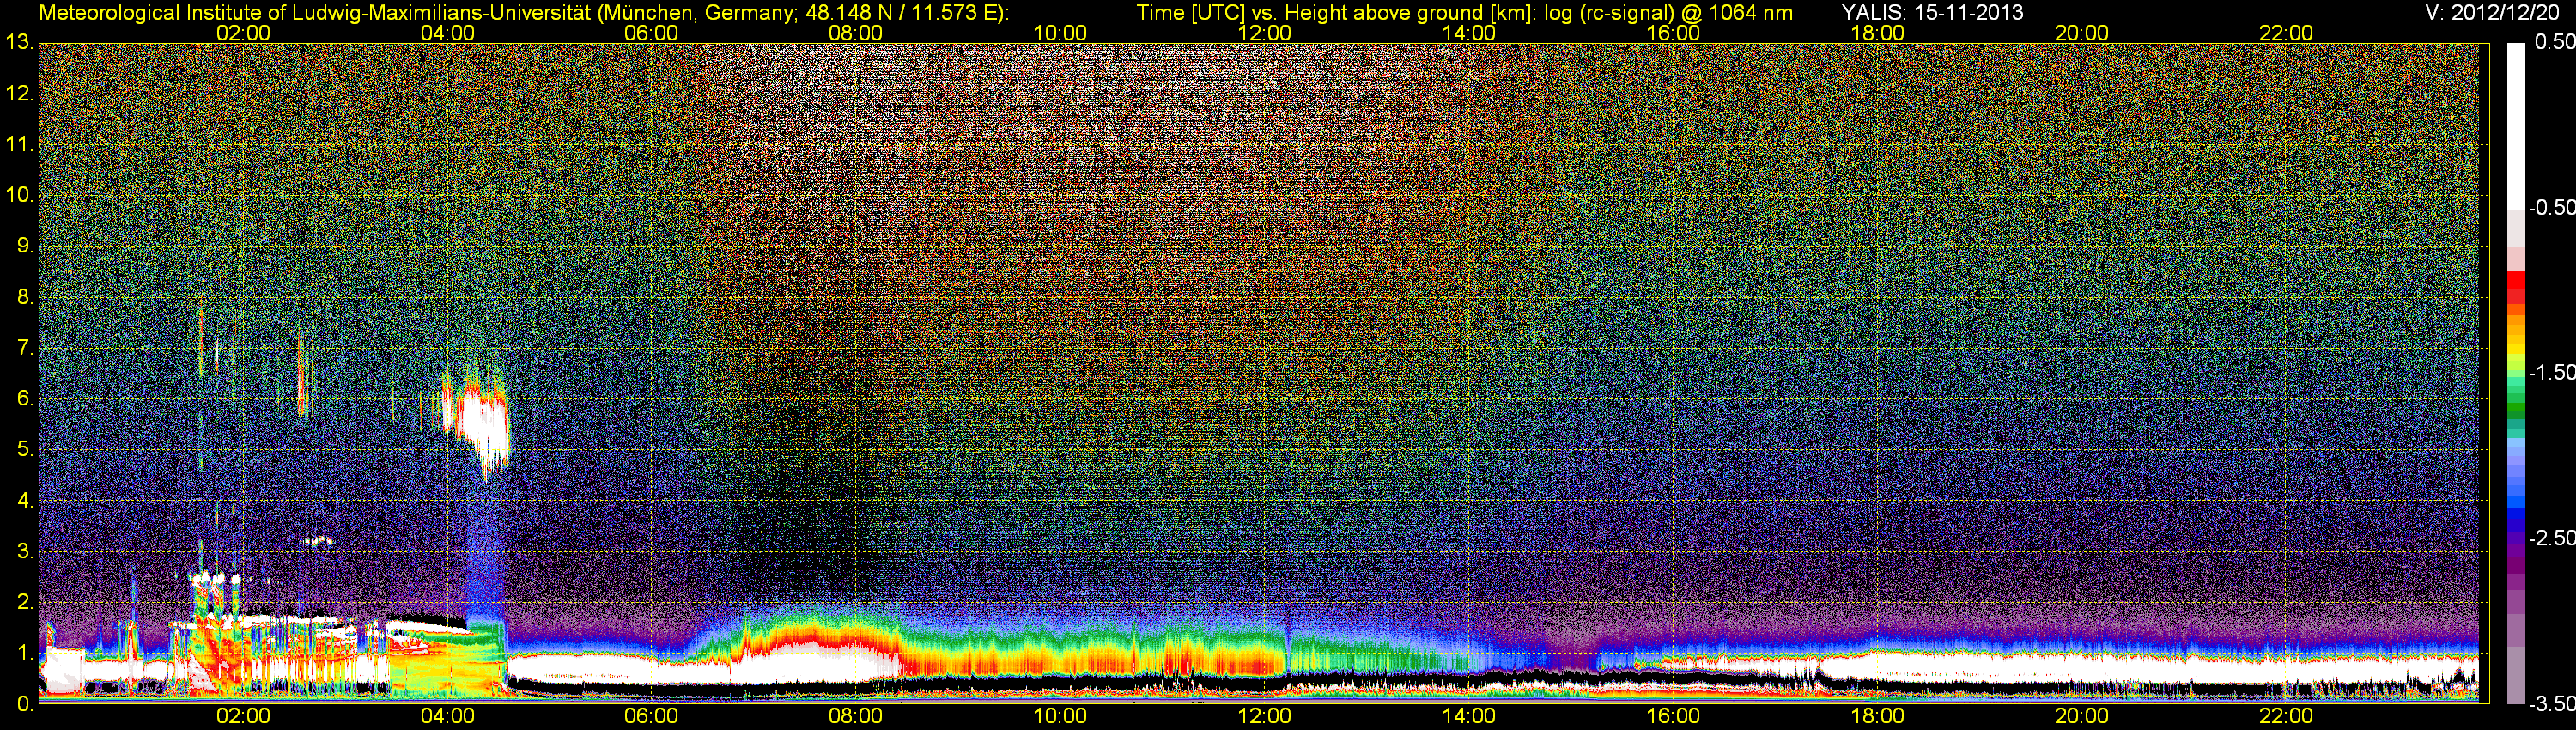Click the 0 km height axis label

[x=25, y=704]
